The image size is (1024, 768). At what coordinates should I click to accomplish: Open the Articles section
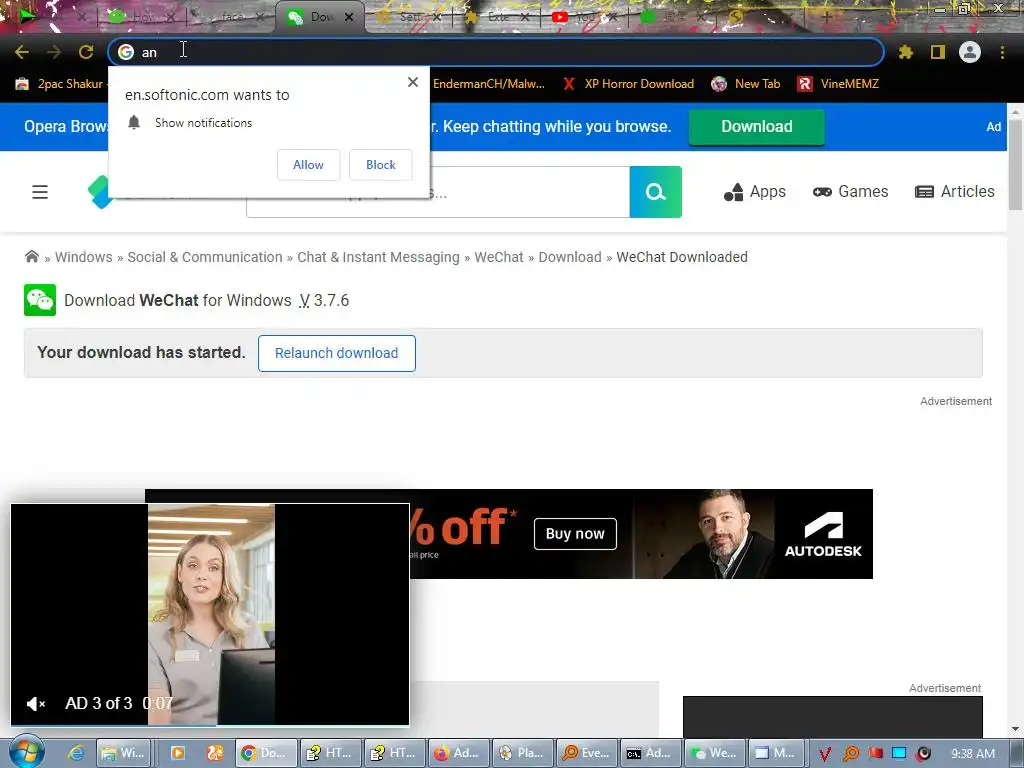(x=955, y=192)
